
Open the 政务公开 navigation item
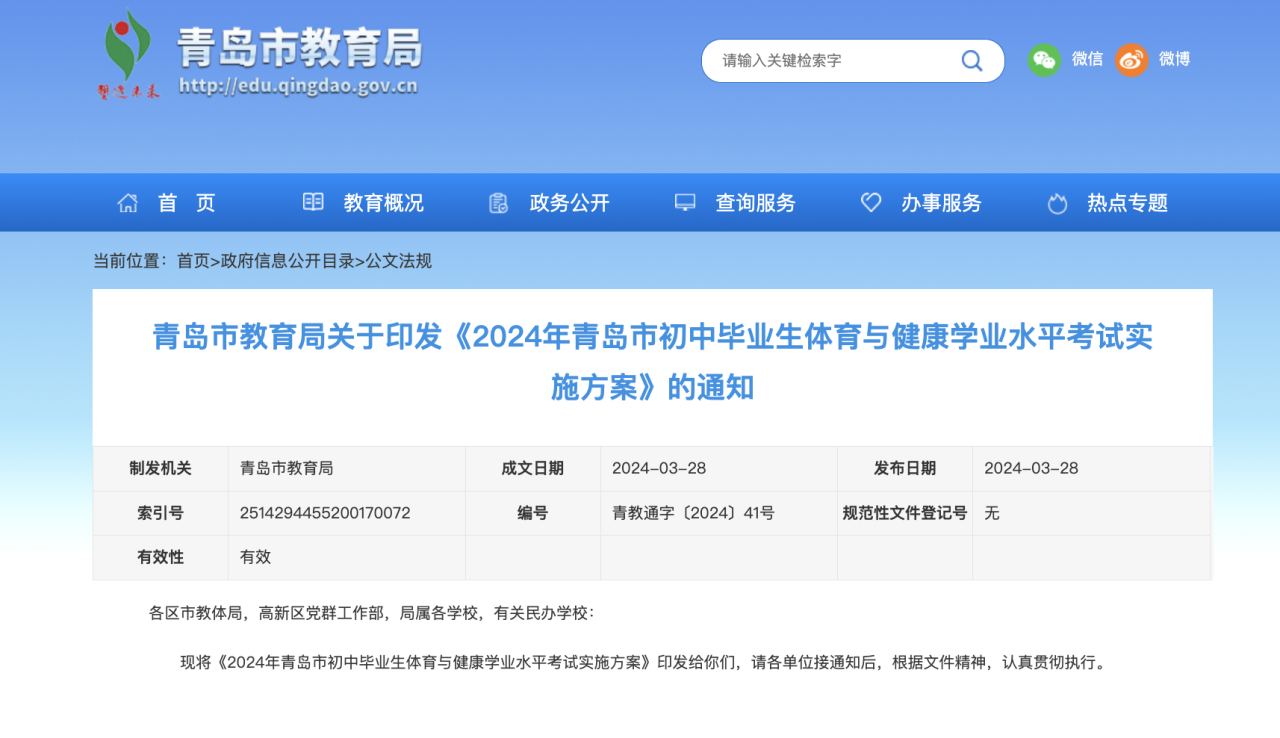pos(570,203)
